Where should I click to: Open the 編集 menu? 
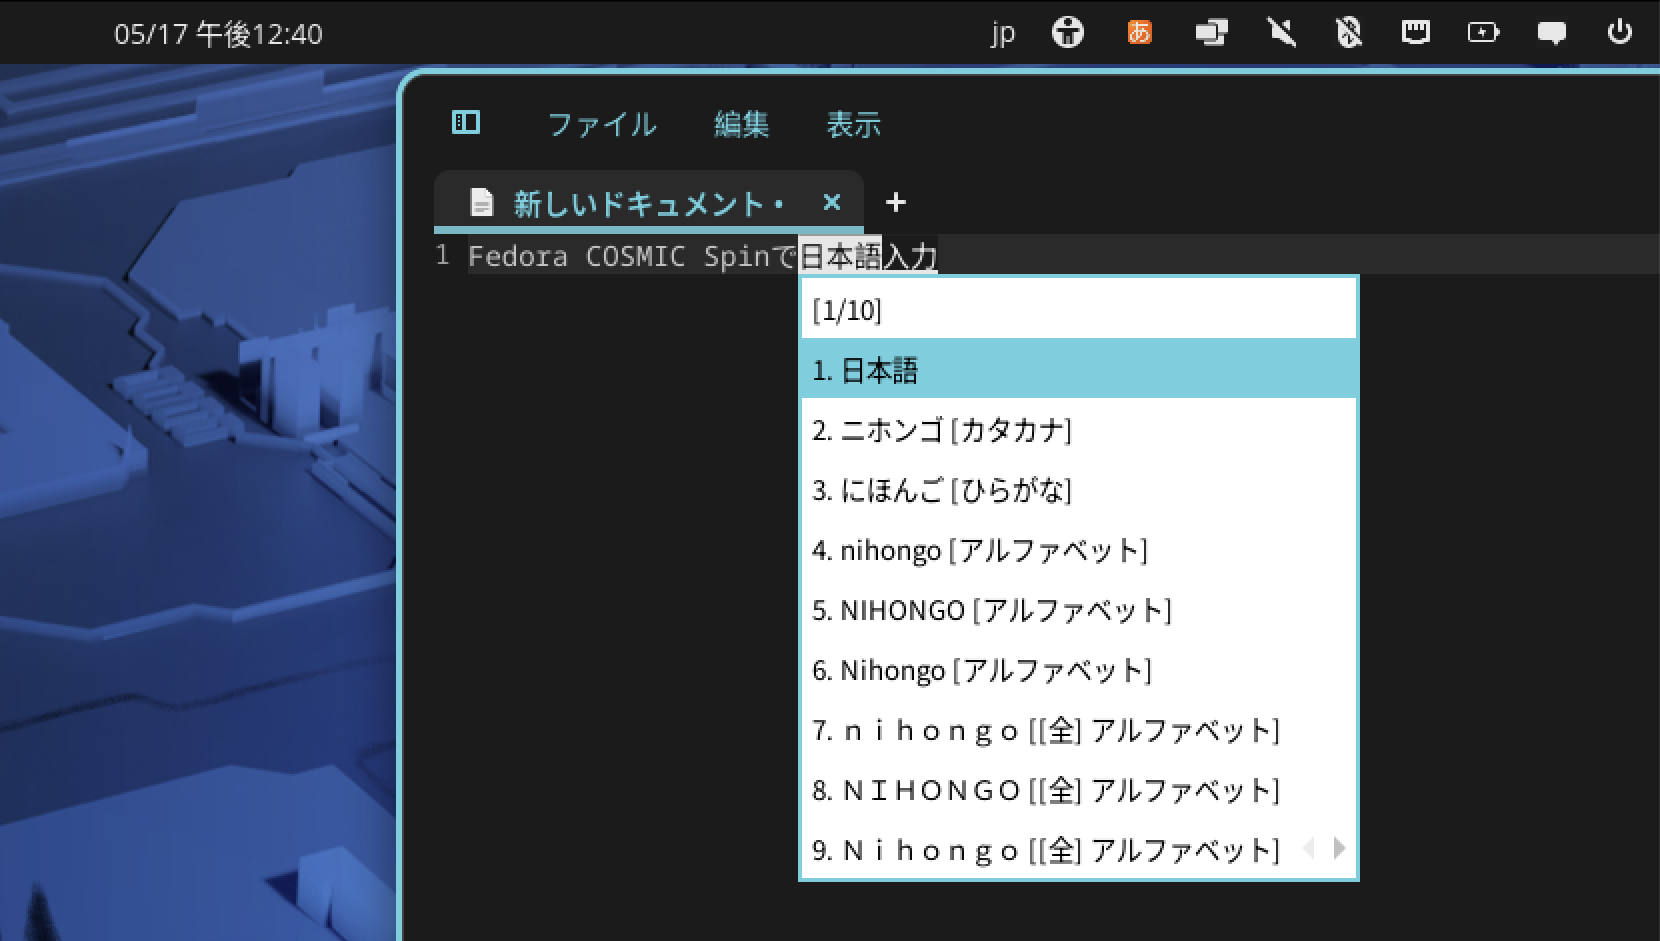tap(741, 124)
